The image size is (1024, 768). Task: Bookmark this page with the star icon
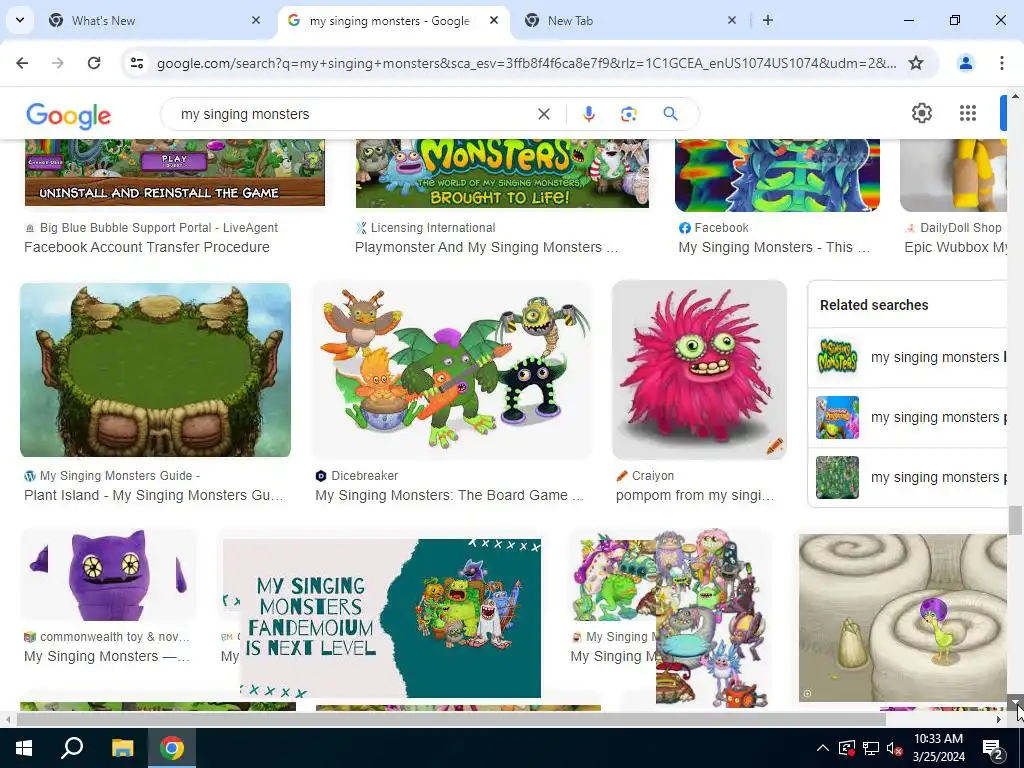click(x=916, y=63)
